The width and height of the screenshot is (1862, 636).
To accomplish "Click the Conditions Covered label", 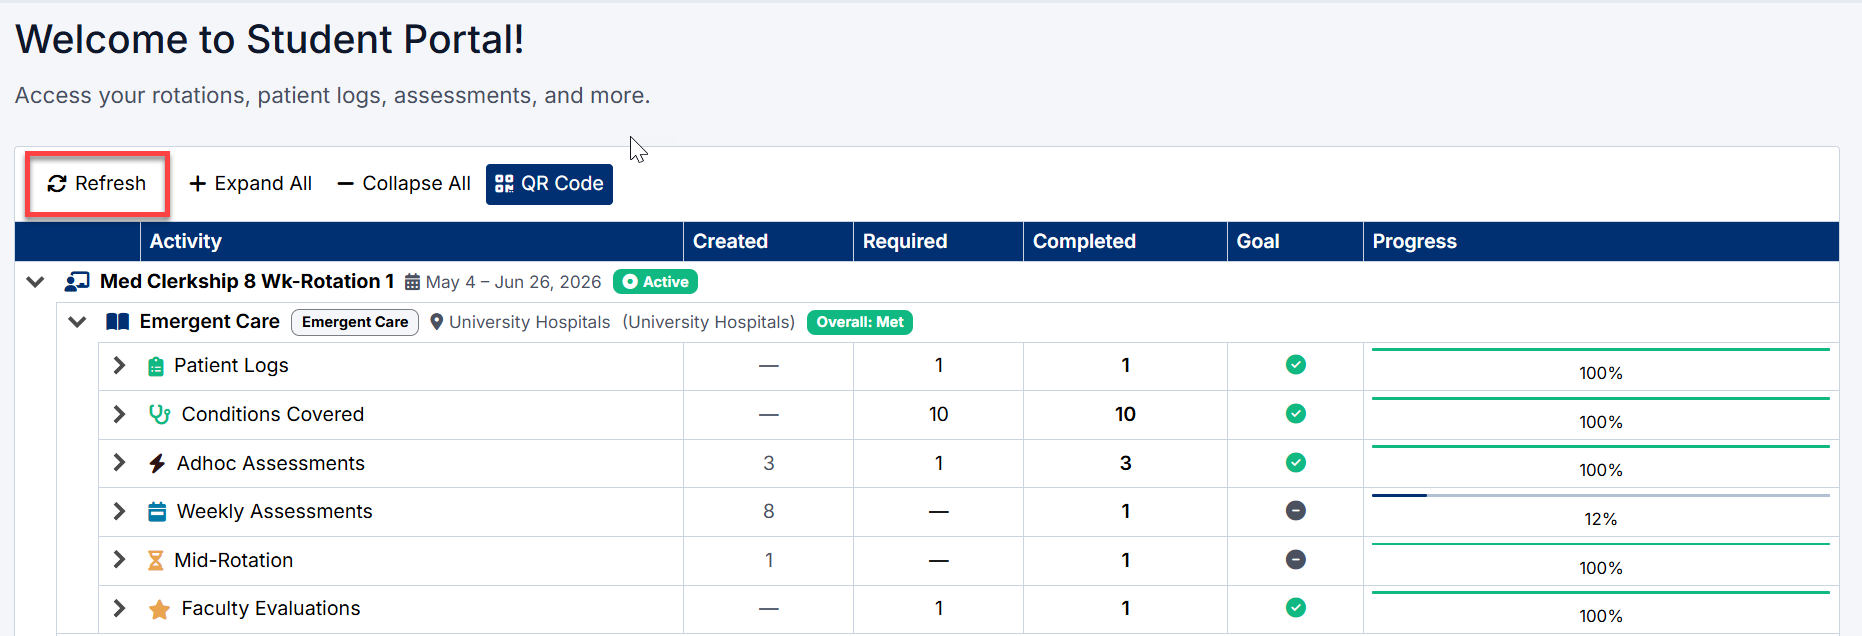I will tap(273, 414).
